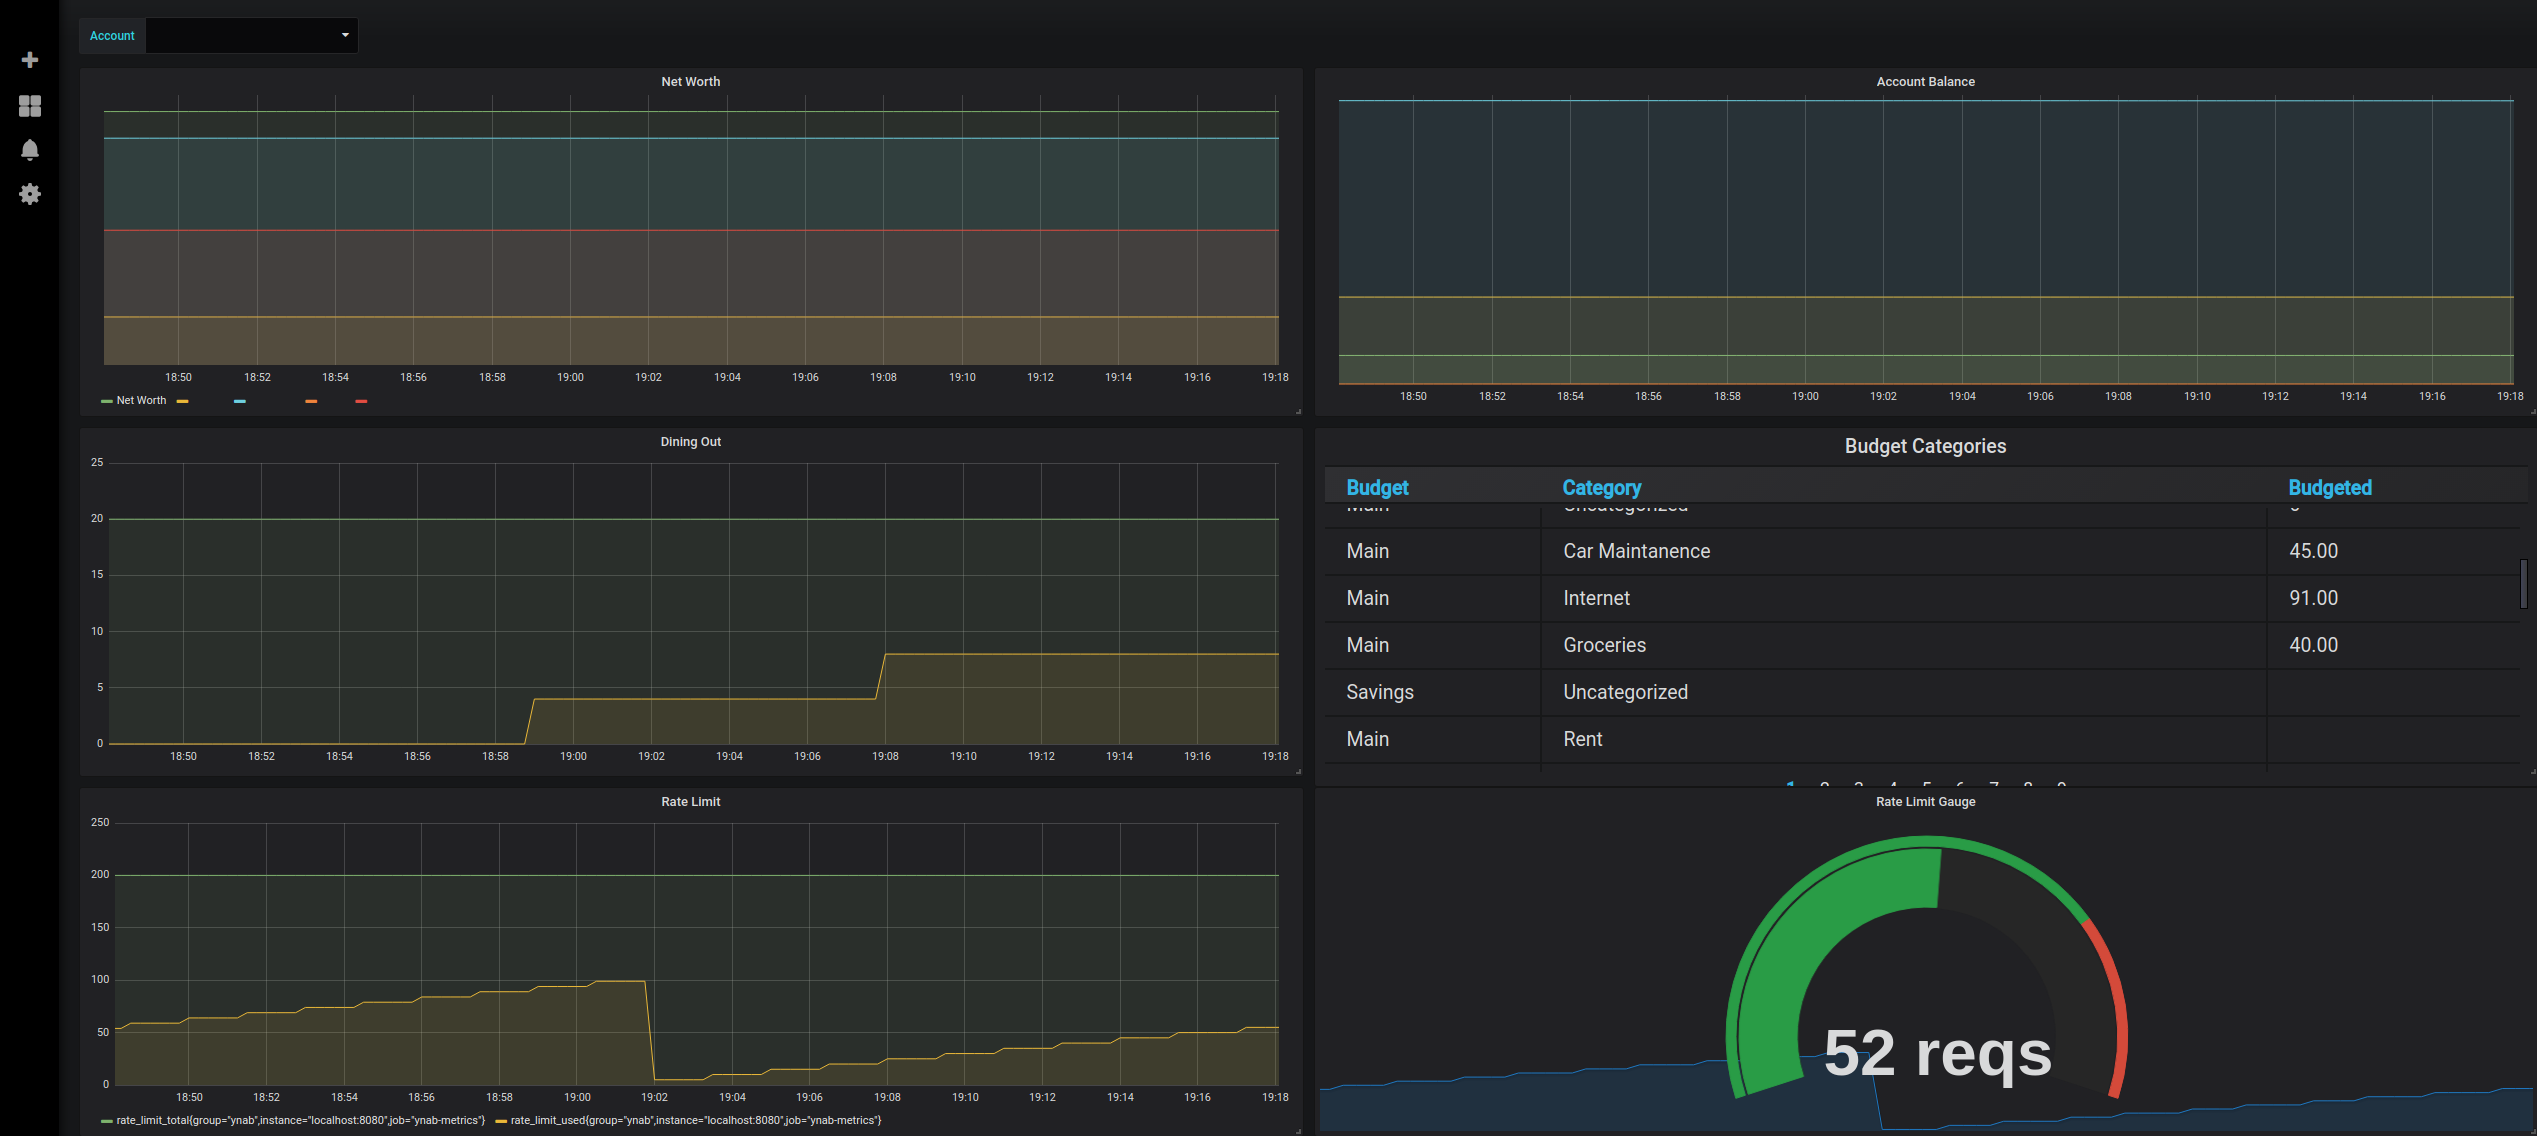Open the Dining Out panel title menu

coord(690,442)
